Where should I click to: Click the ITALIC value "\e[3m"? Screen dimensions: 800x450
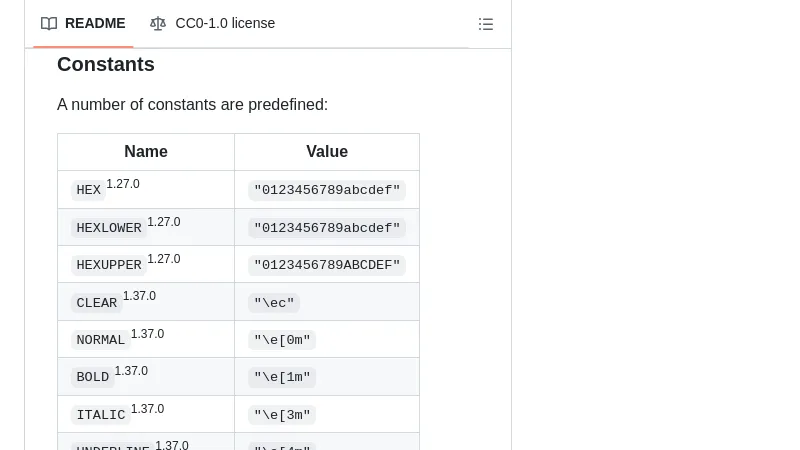pyautogui.click(x=282, y=415)
